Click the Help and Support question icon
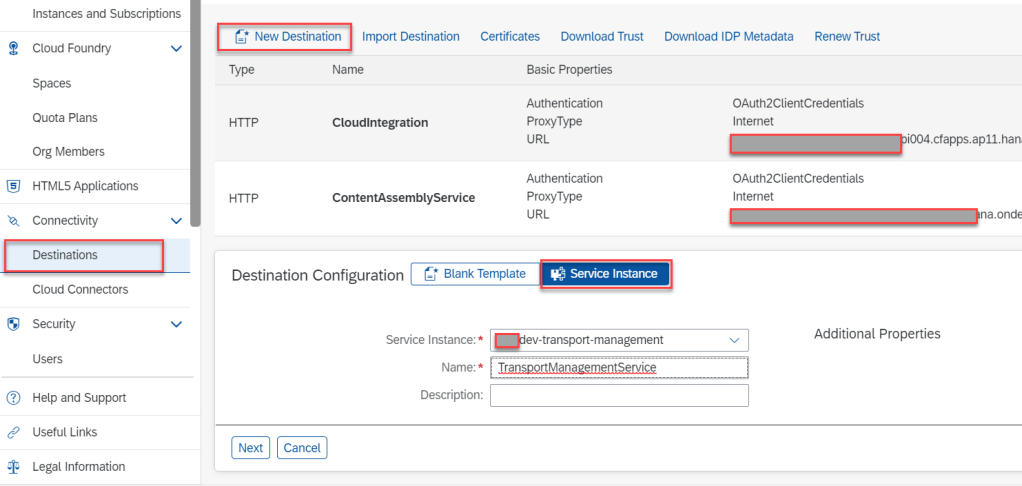 point(14,398)
